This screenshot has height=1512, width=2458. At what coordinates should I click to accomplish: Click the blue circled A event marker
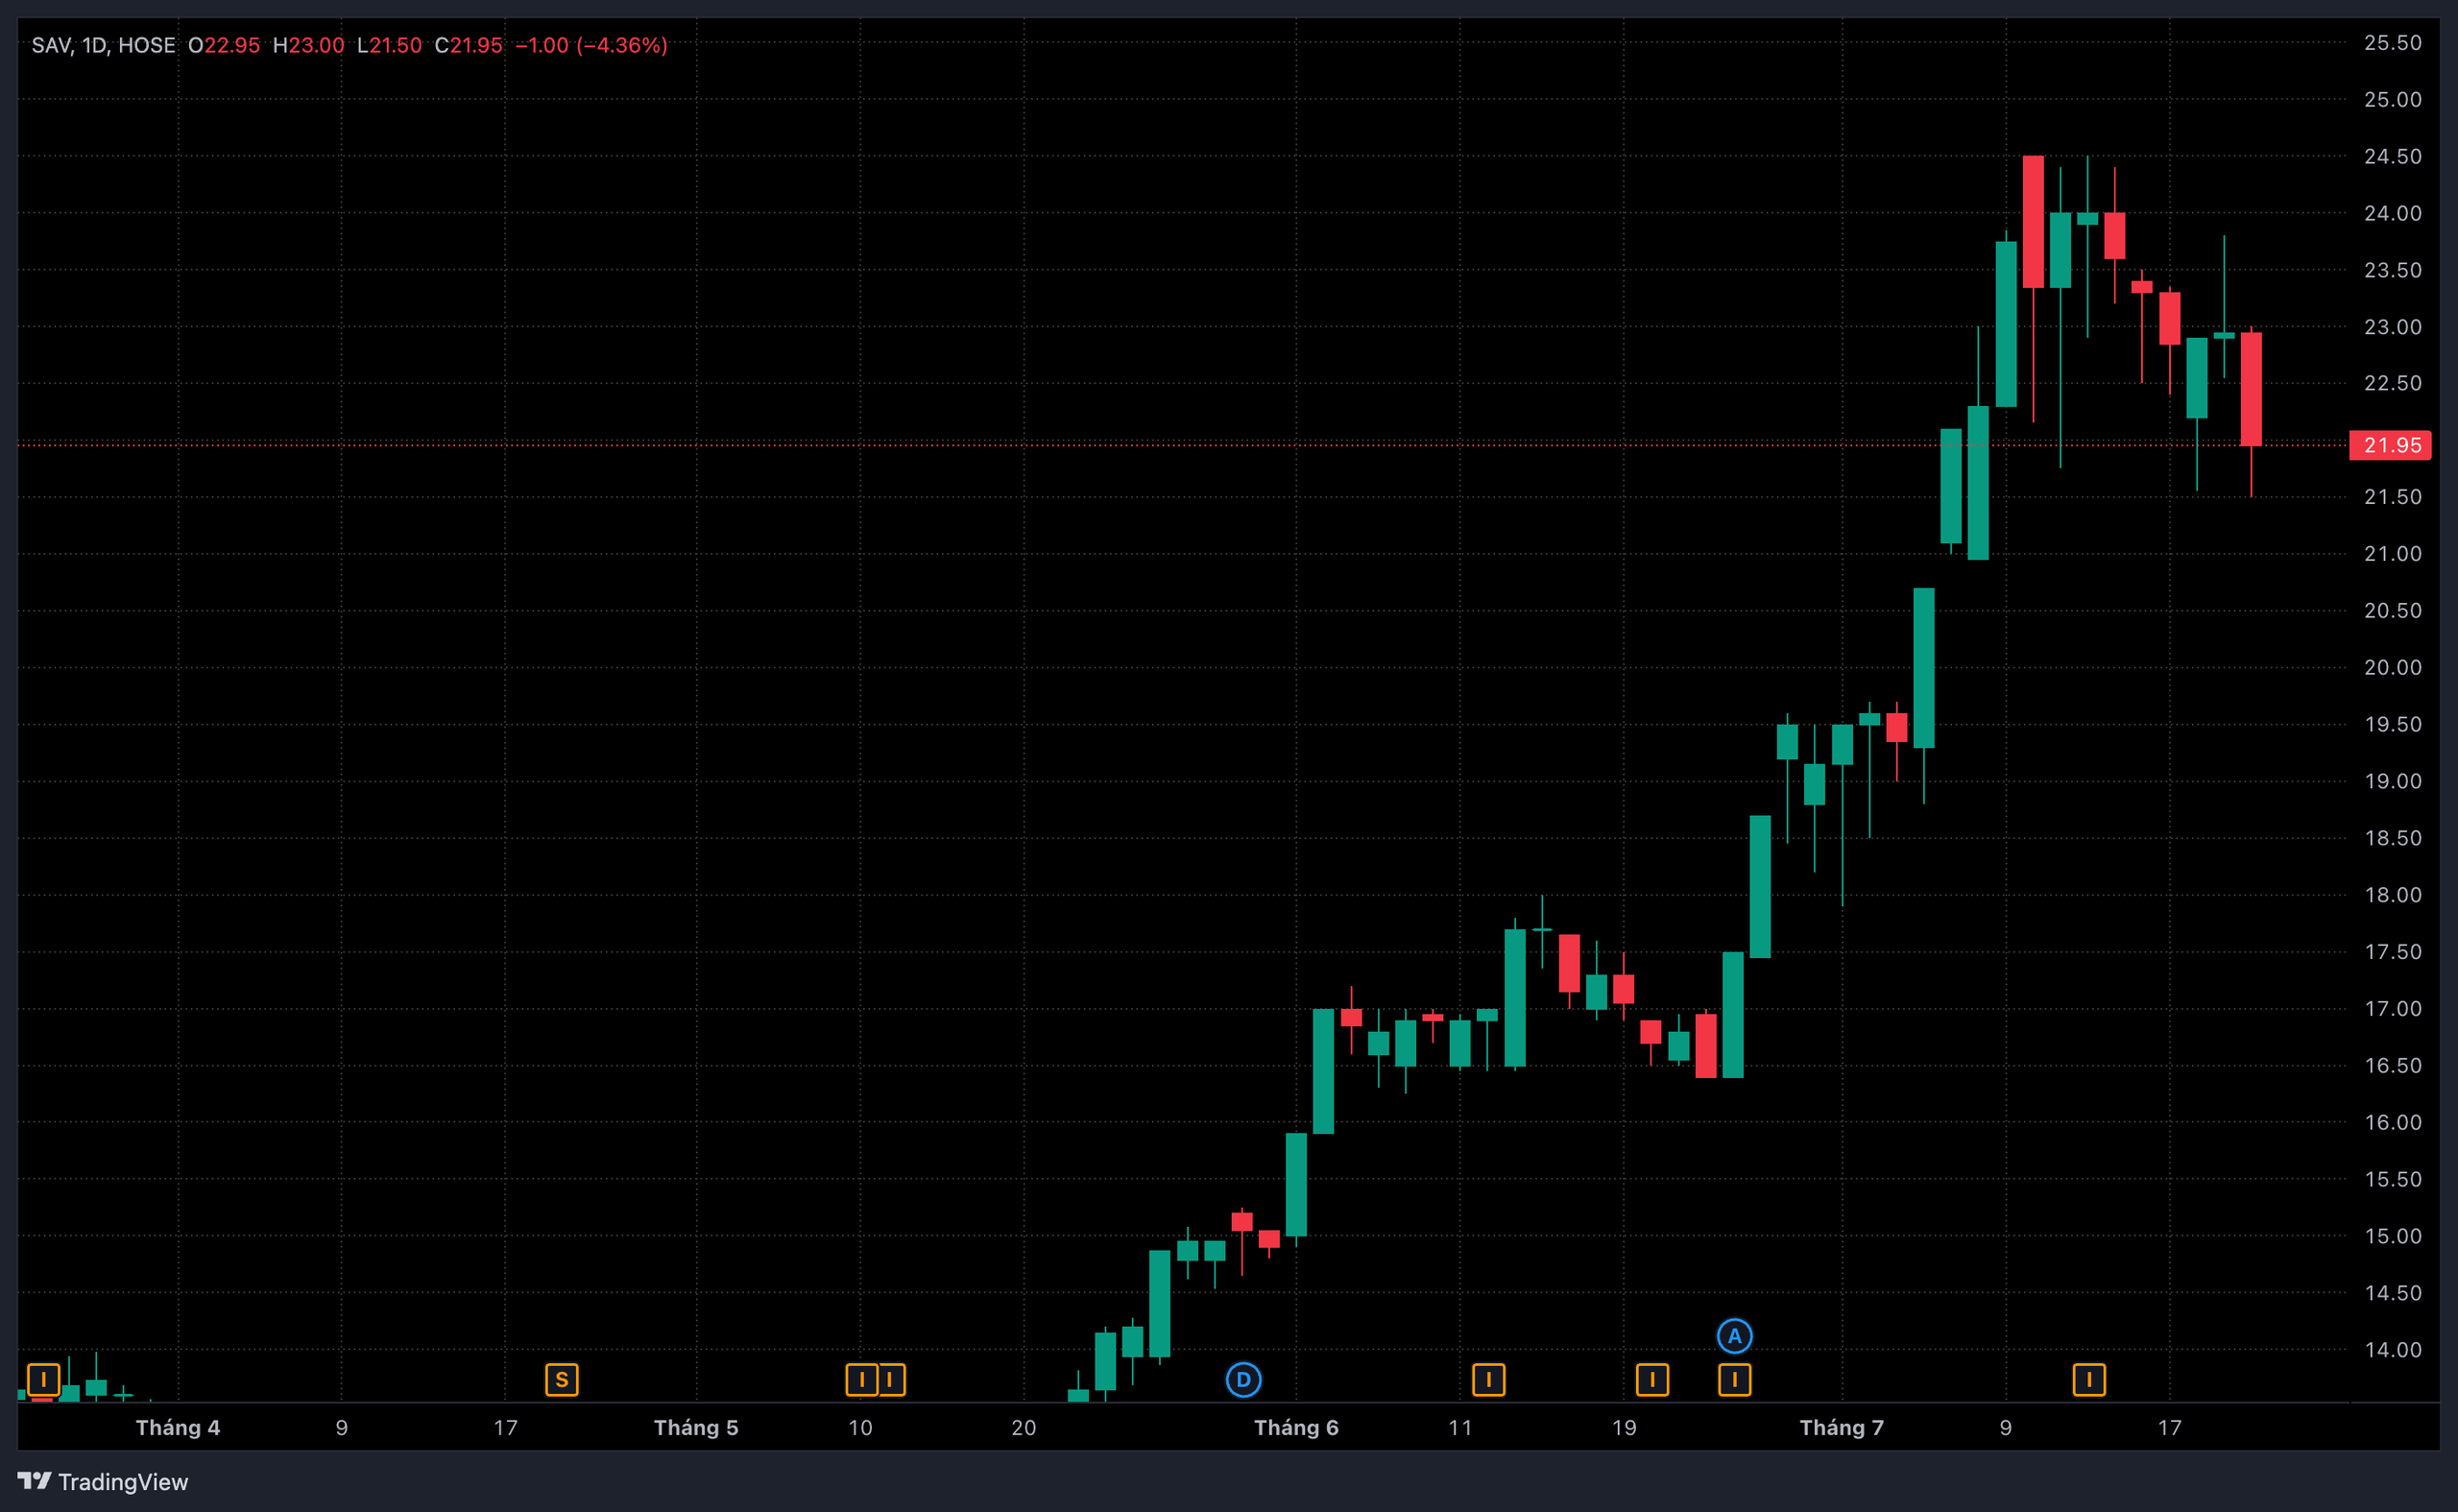click(x=1734, y=1336)
